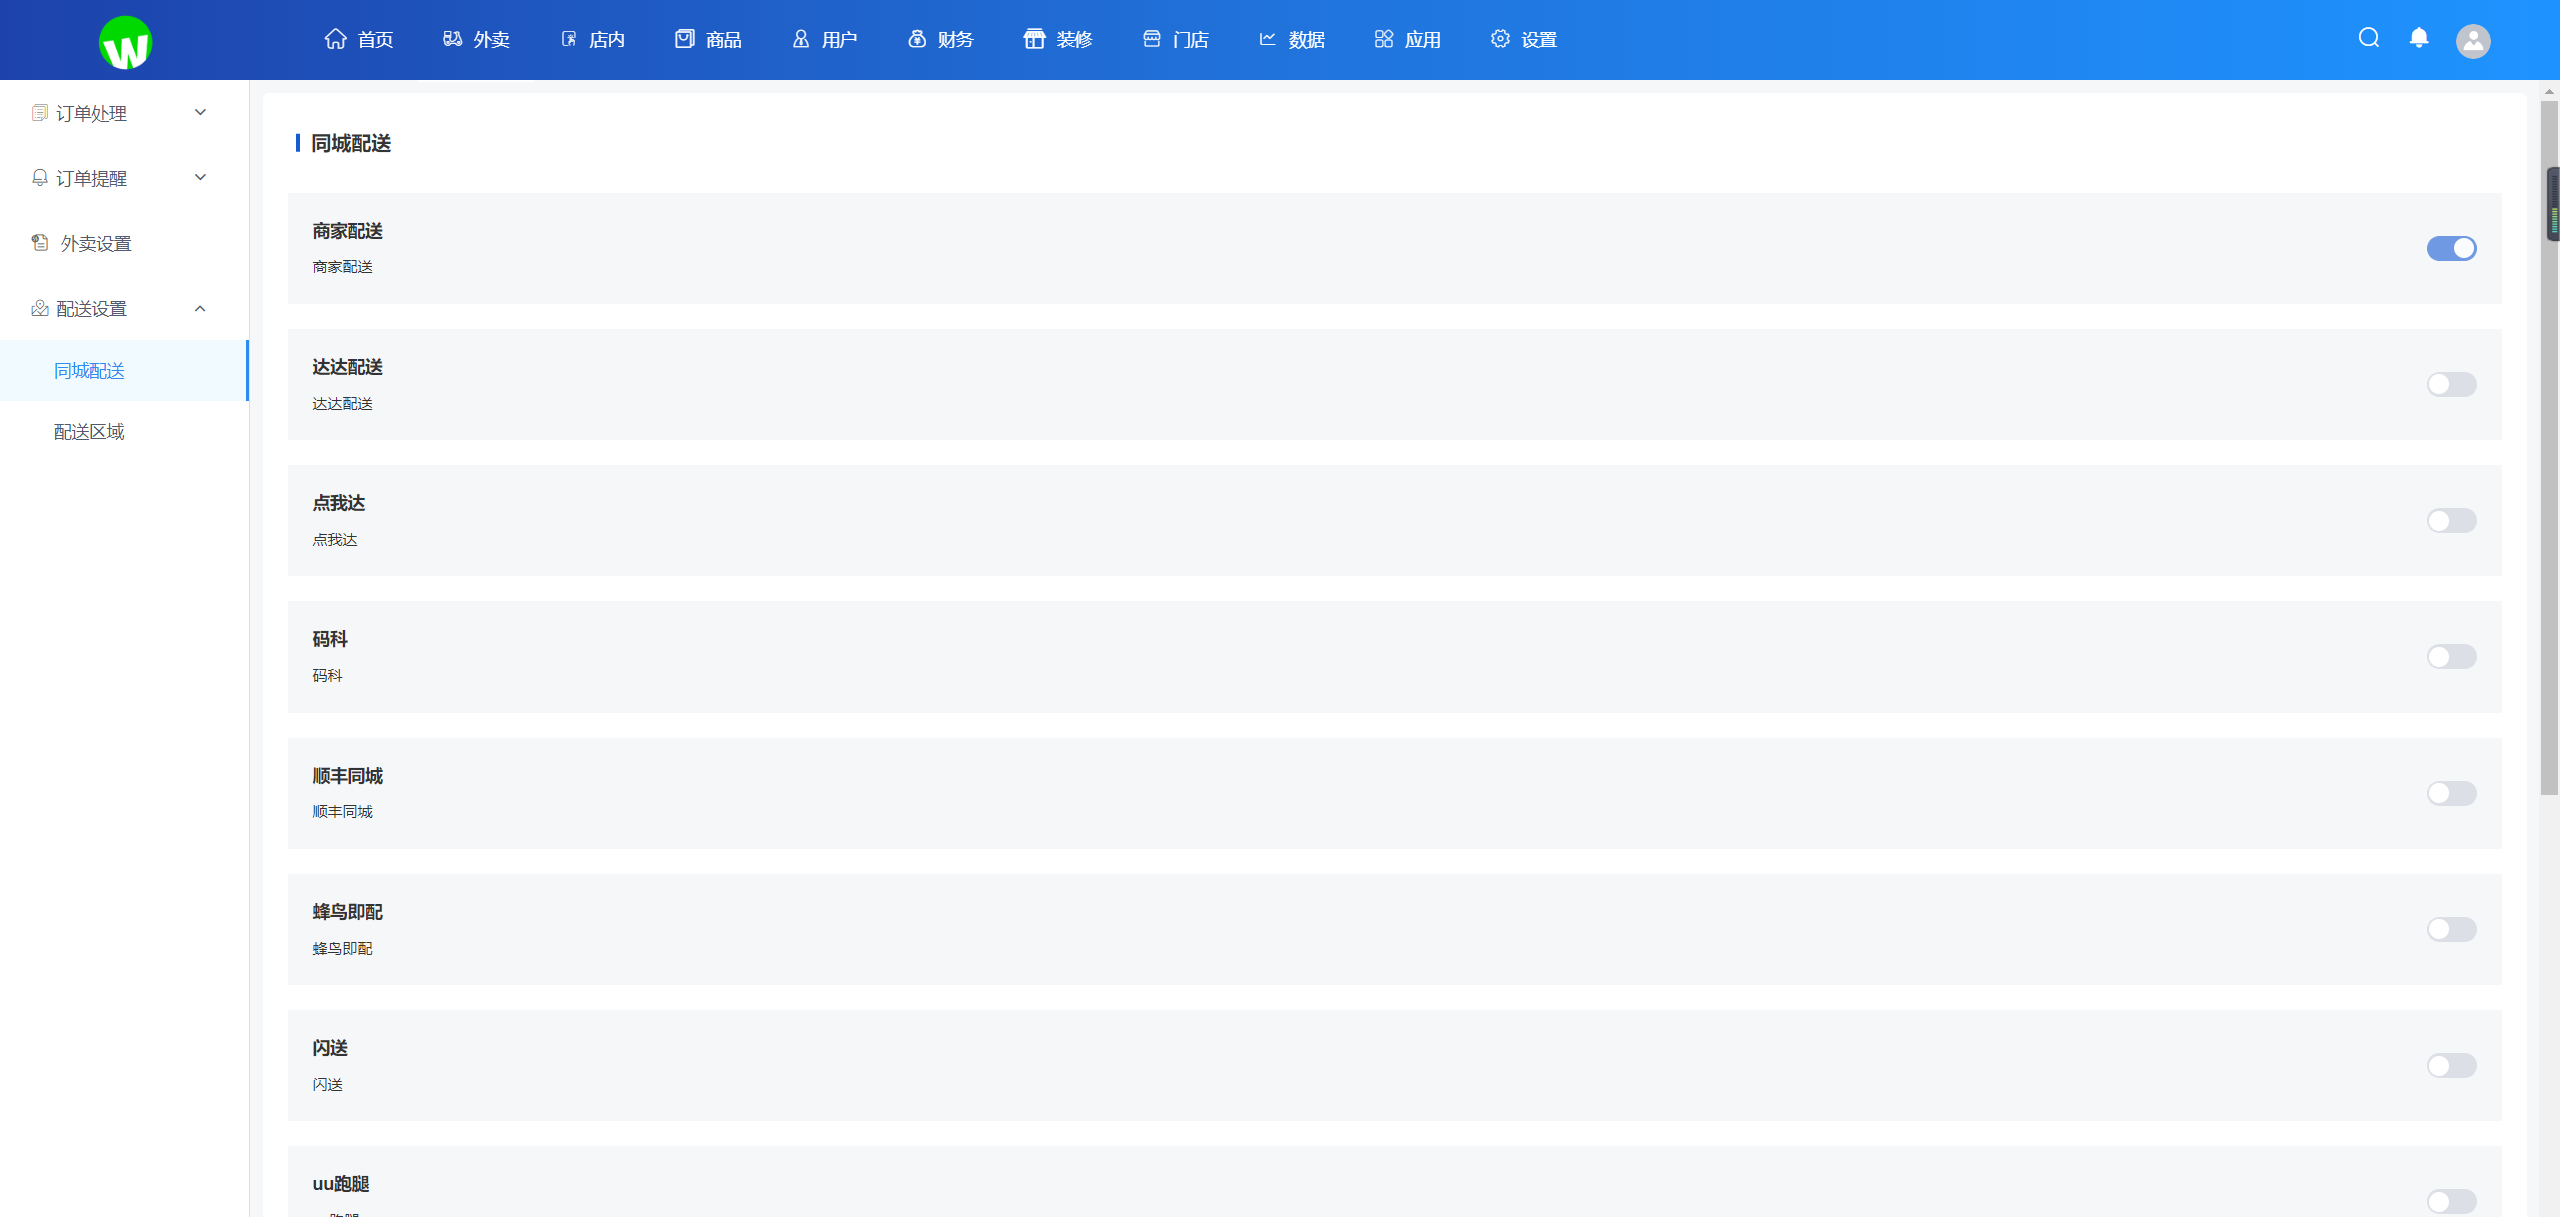Screen dimensions: 2560x1217
Task: Click the bold 蜂鸟即配 row title
Action: coord(347,912)
